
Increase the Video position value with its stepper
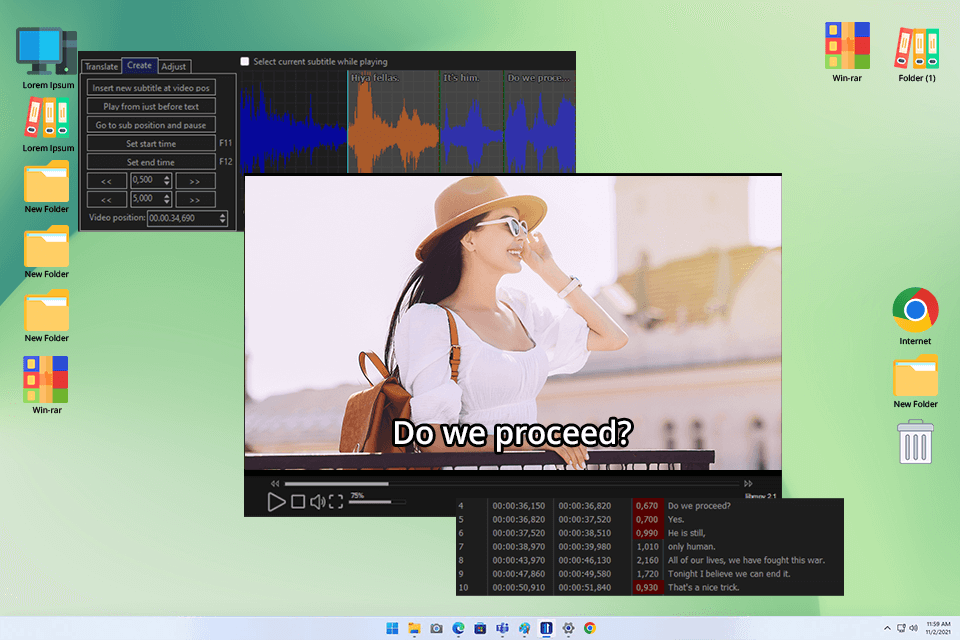(222, 215)
